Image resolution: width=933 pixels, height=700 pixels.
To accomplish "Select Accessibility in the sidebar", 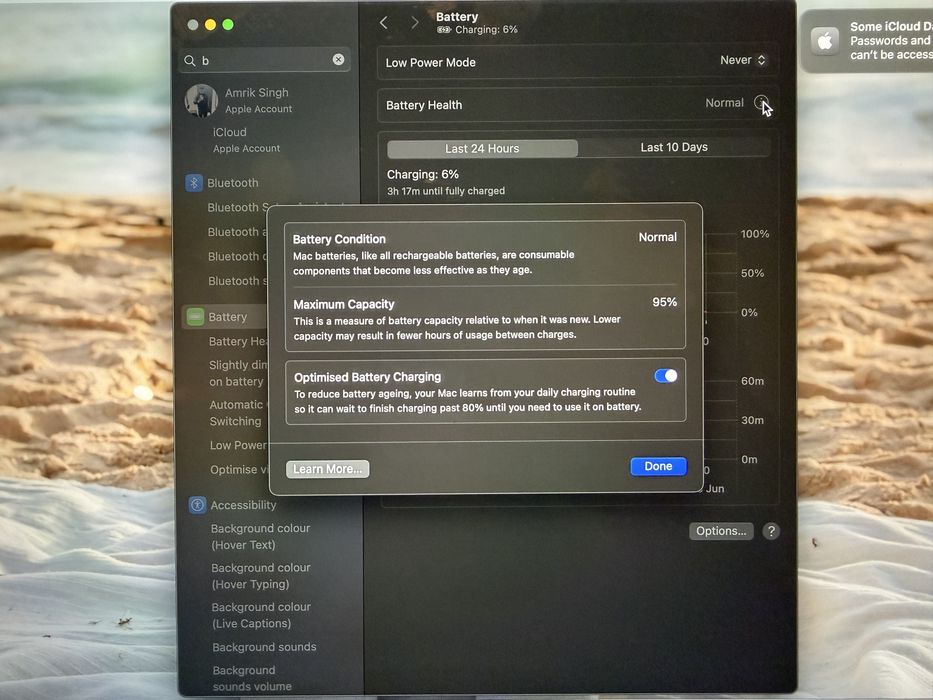I will click(x=243, y=505).
